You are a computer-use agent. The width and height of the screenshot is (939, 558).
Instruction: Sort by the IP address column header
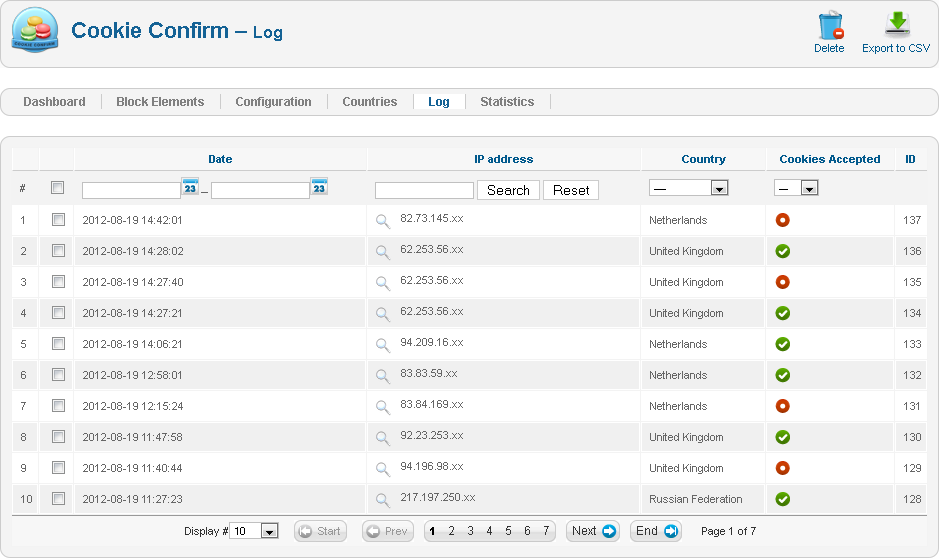point(504,159)
